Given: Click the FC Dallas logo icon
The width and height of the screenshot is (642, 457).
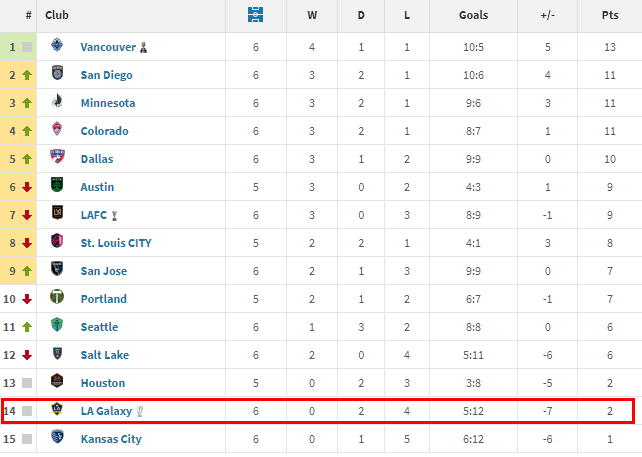Looking at the screenshot, I should [x=57, y=156].
